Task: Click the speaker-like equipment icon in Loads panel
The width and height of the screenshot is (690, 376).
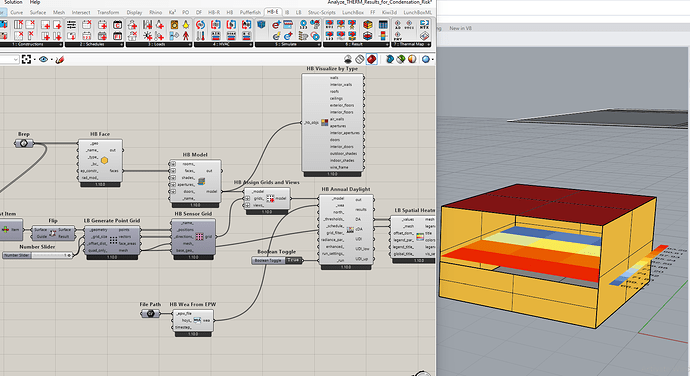Action: coord(174,25)
